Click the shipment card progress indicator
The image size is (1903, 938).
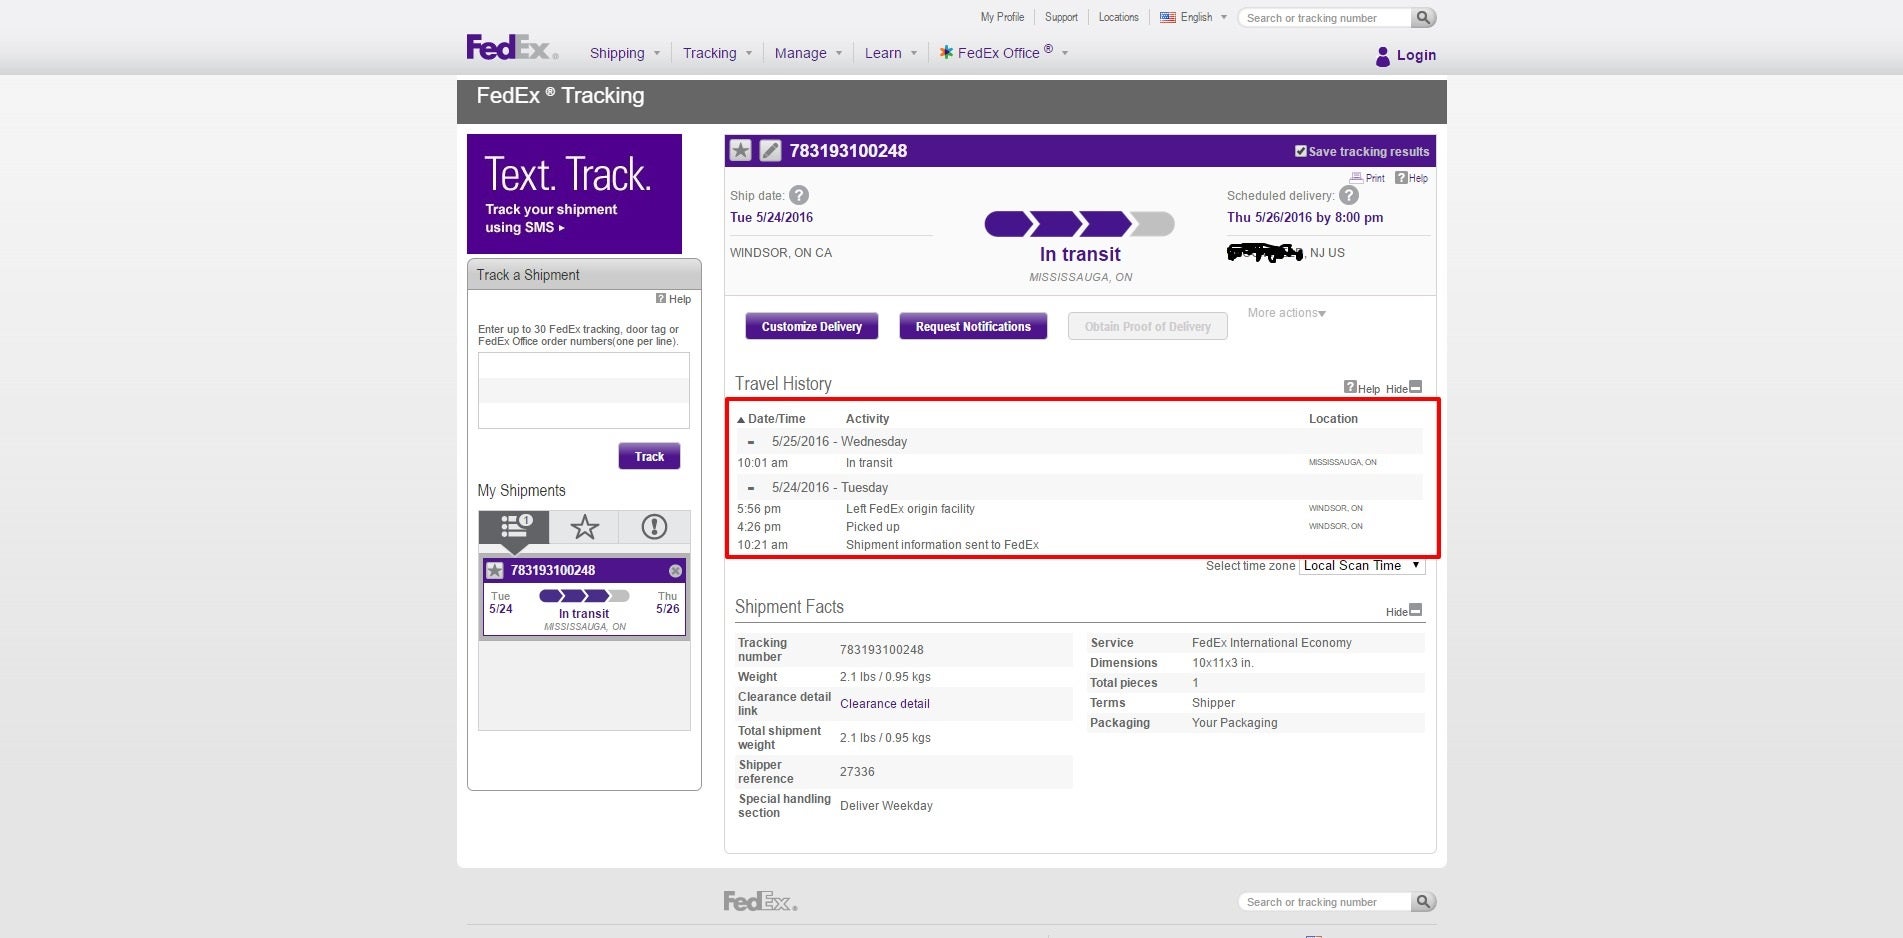(584, 596)
